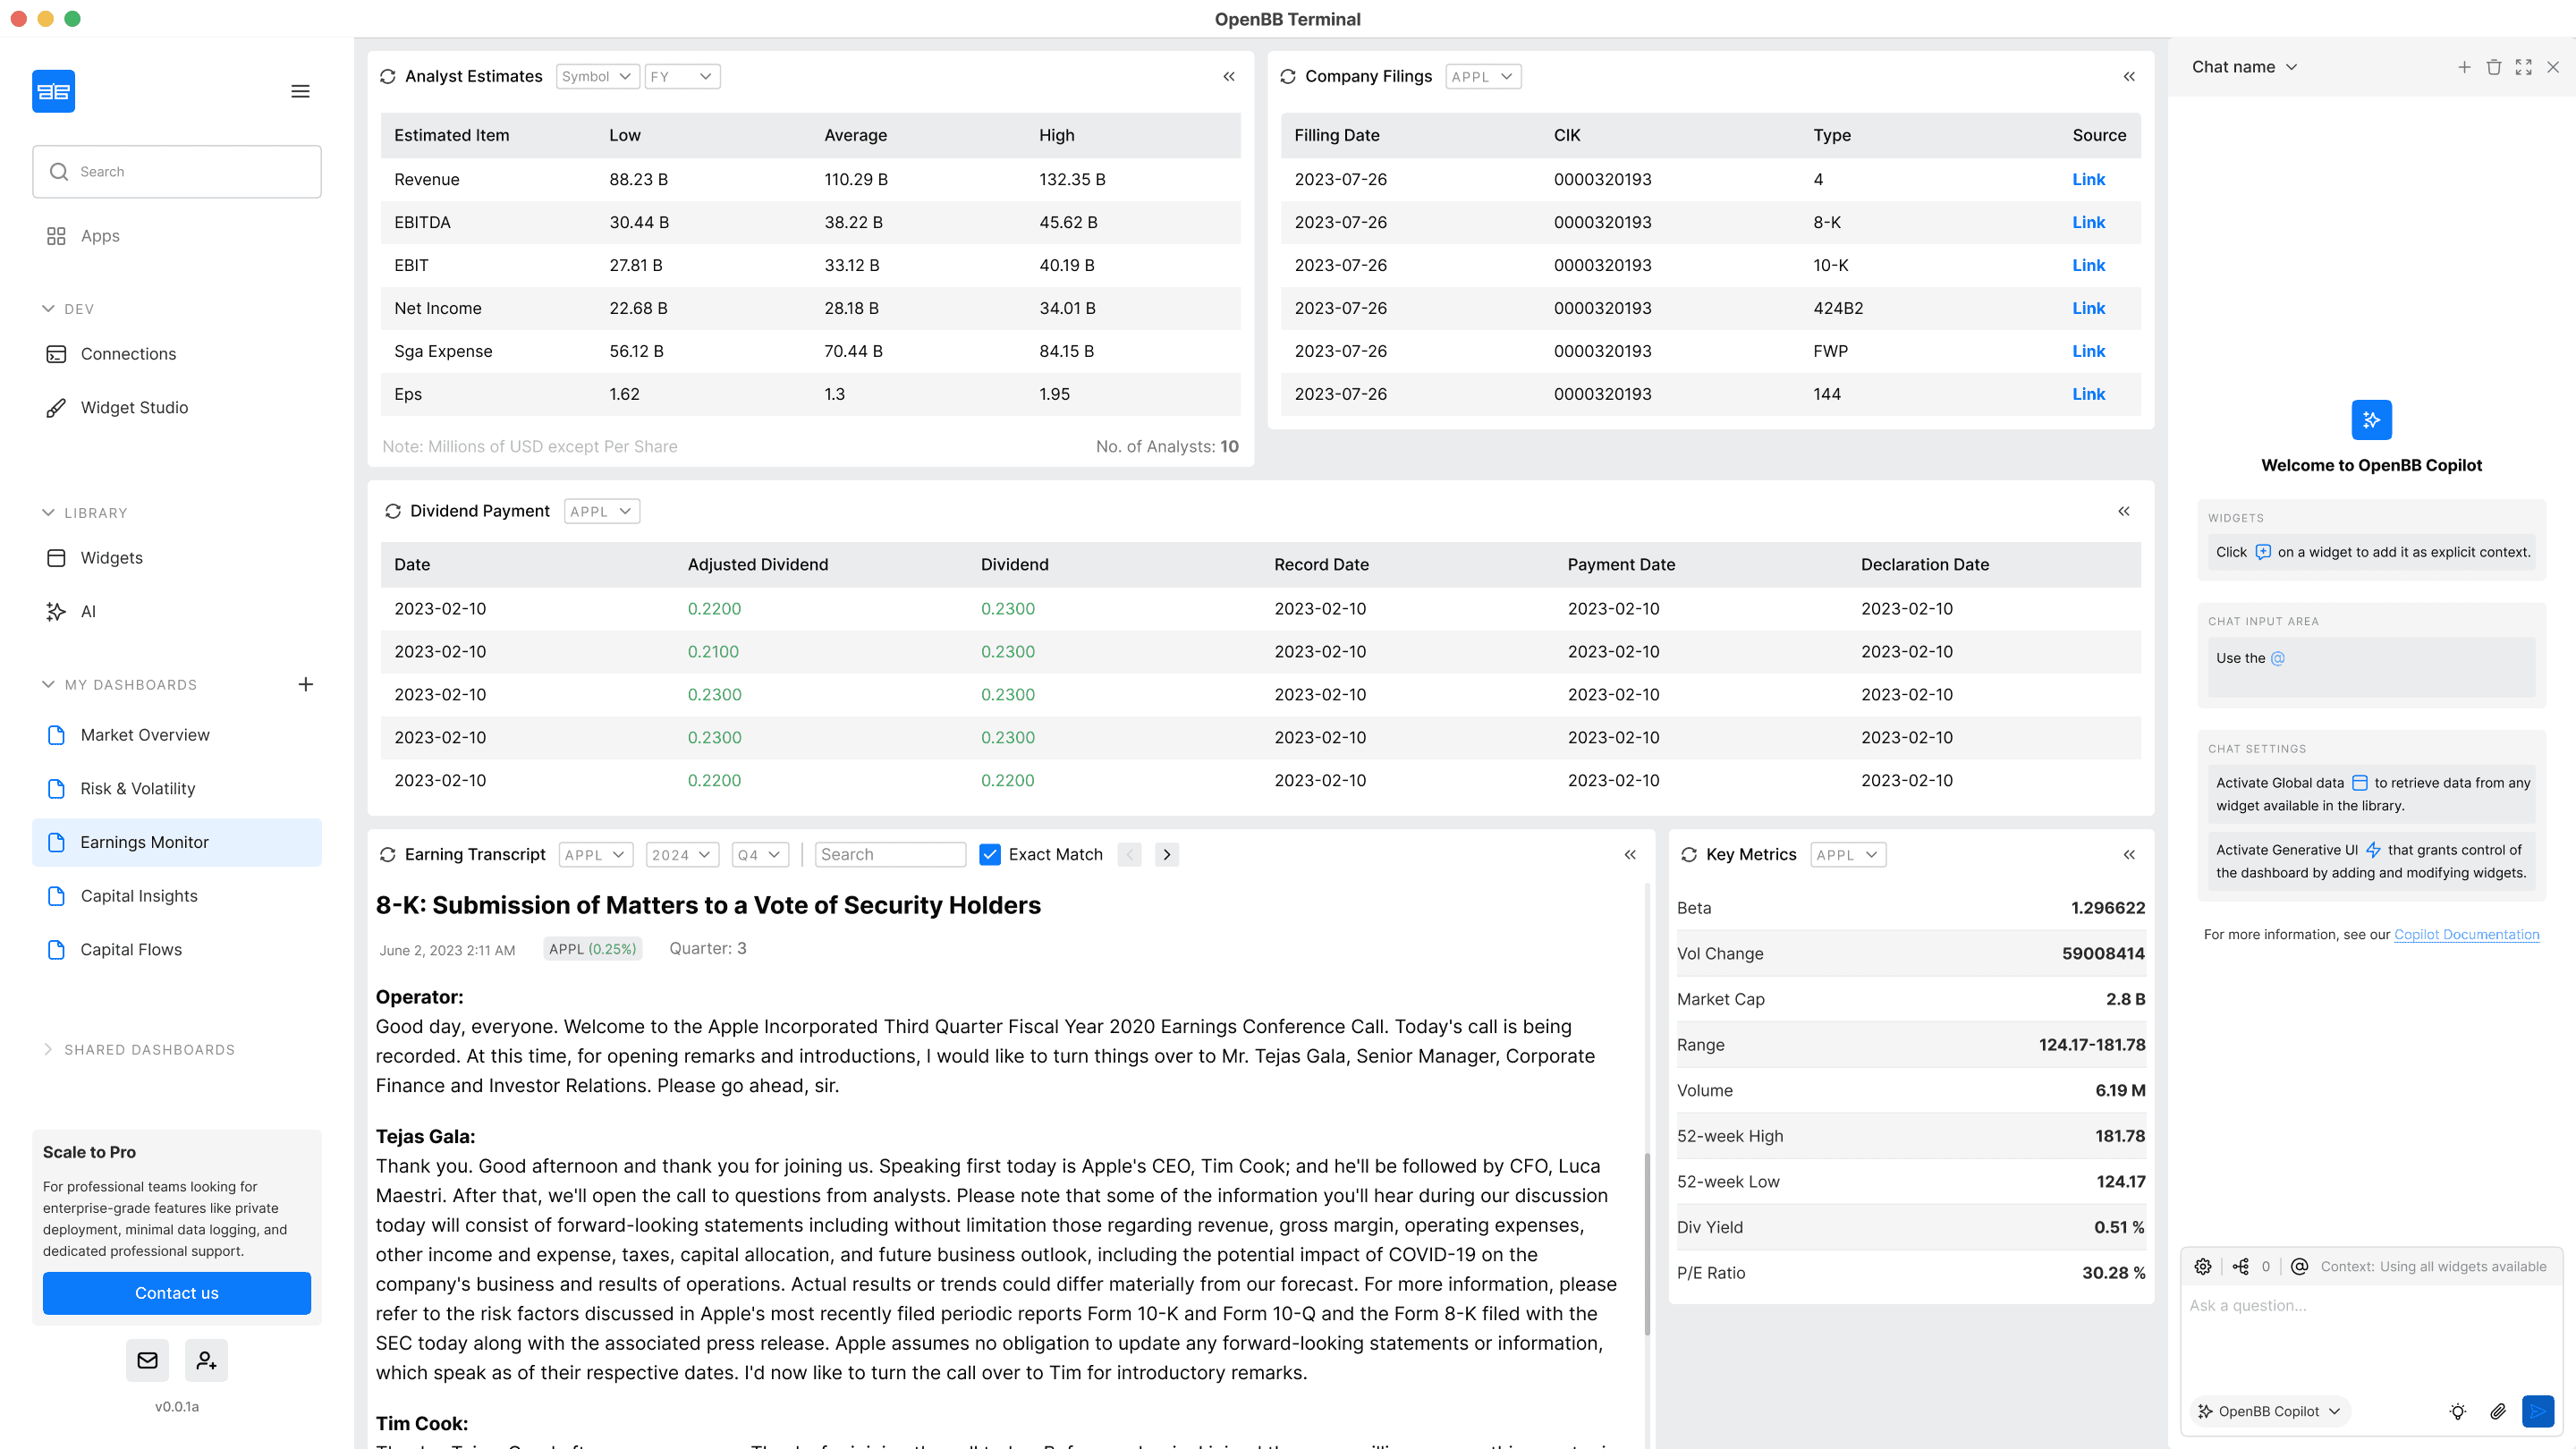Click the hamburger menu icon in sidebar

tap(300, 92)
